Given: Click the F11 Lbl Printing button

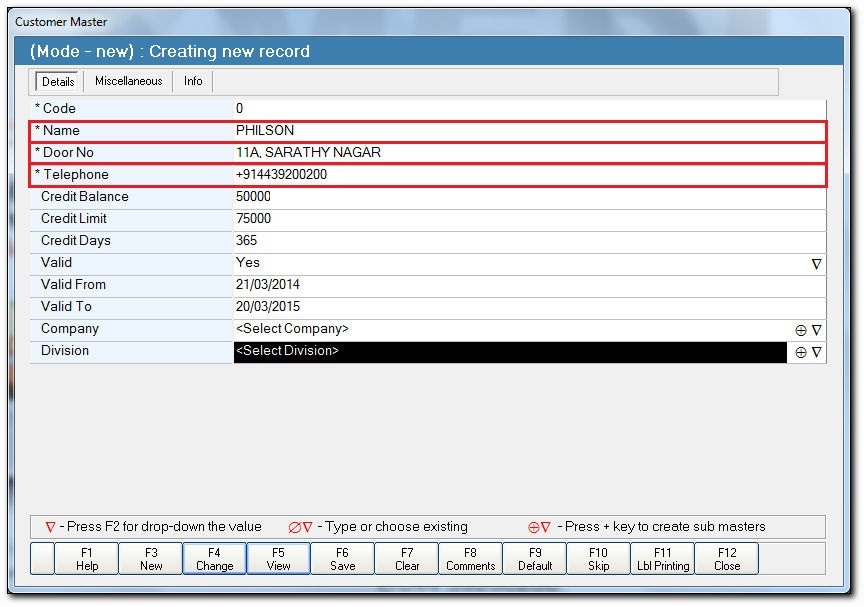Looking at the screenshot, I should tap(663, 559).
